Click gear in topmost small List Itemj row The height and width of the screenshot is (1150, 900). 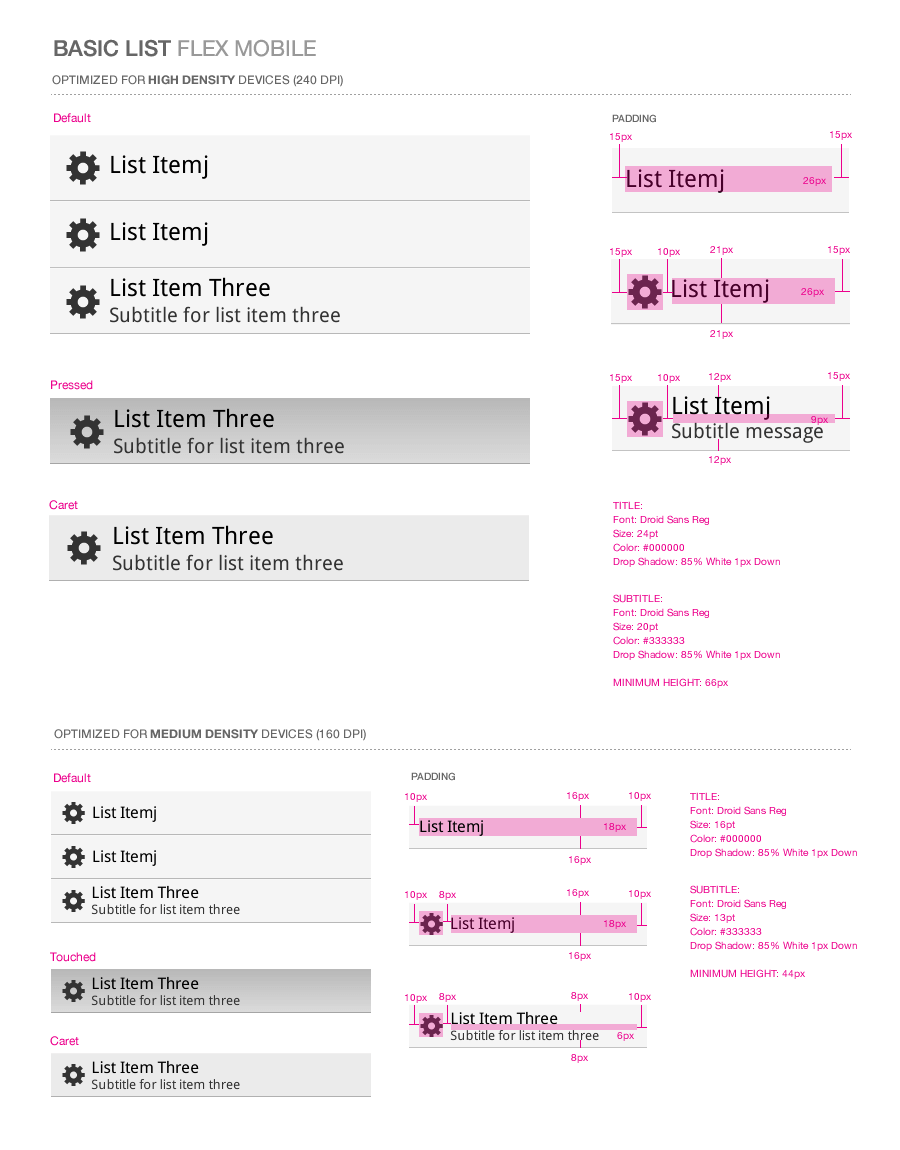[x=73, y=813]
